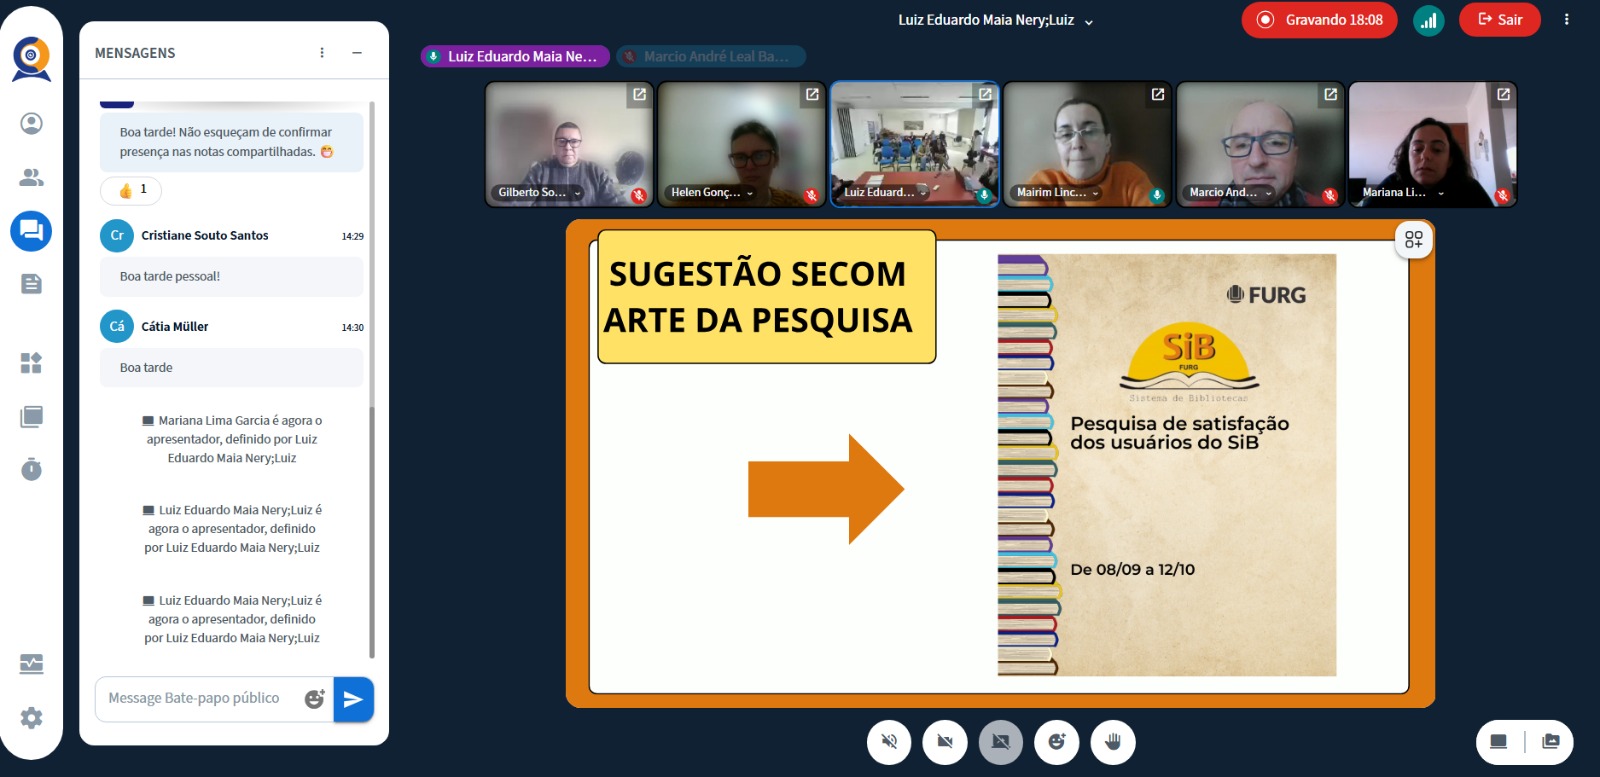The image size is (1600, 777).
Task: Click the chat panel scrollbar
Action: point(372,380)
